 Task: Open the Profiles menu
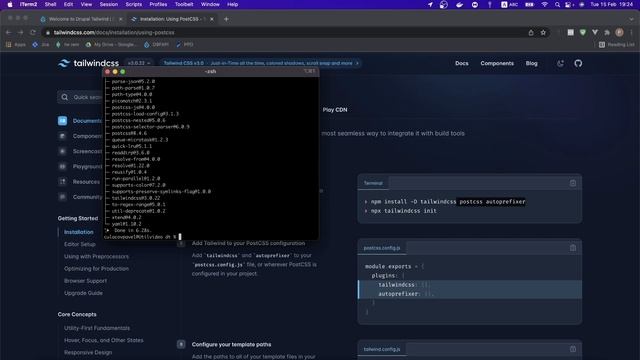point(158,4)
